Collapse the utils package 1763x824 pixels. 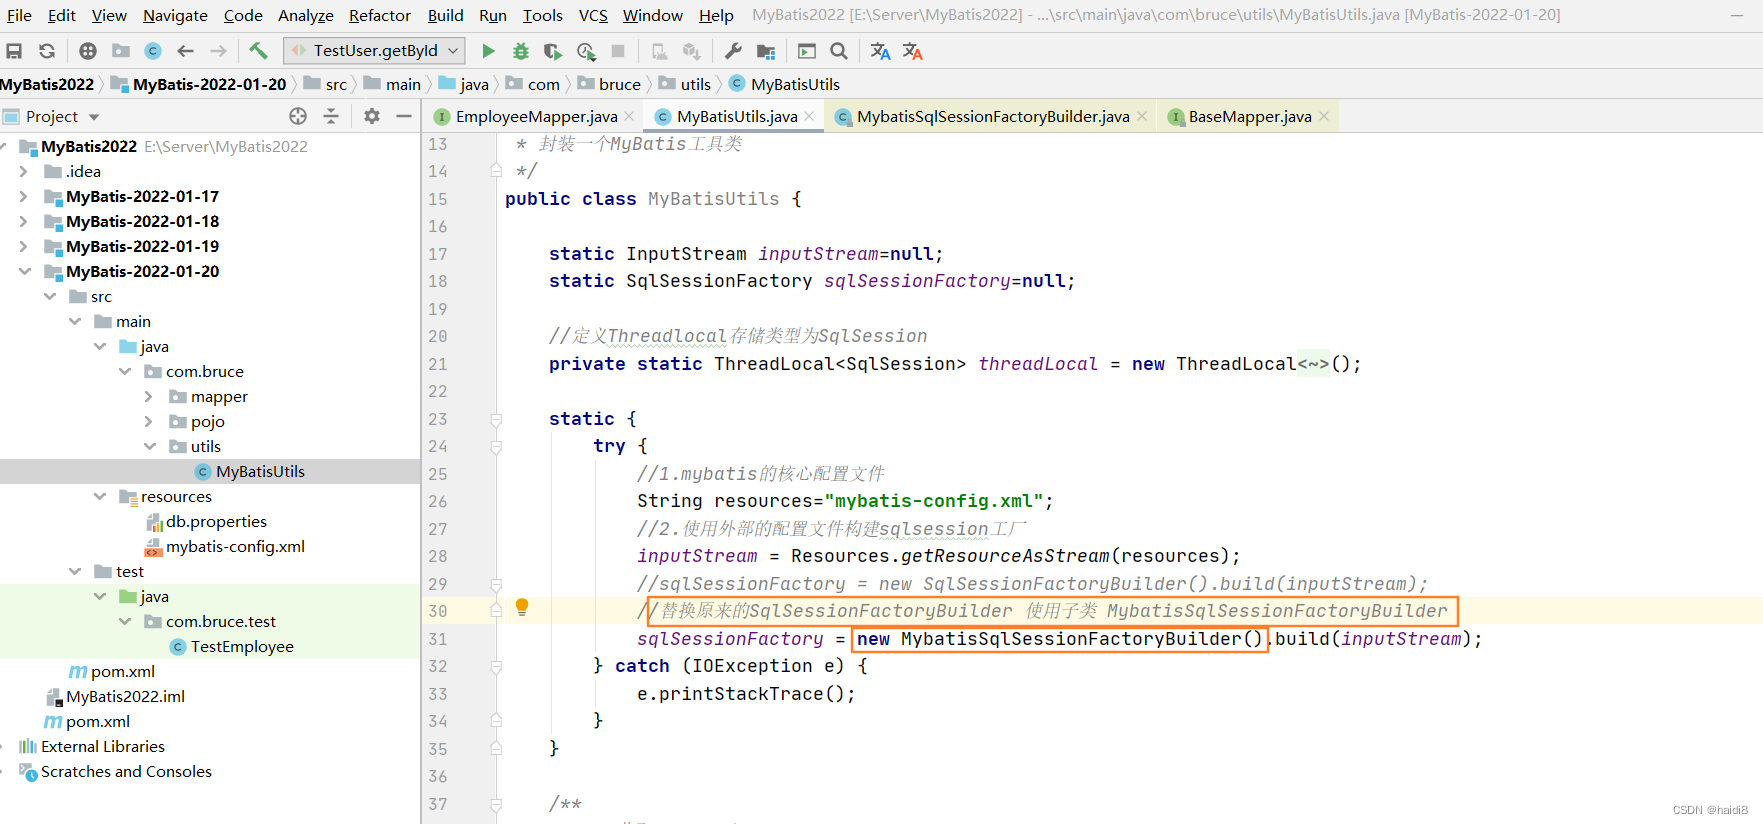pos(149,446)
